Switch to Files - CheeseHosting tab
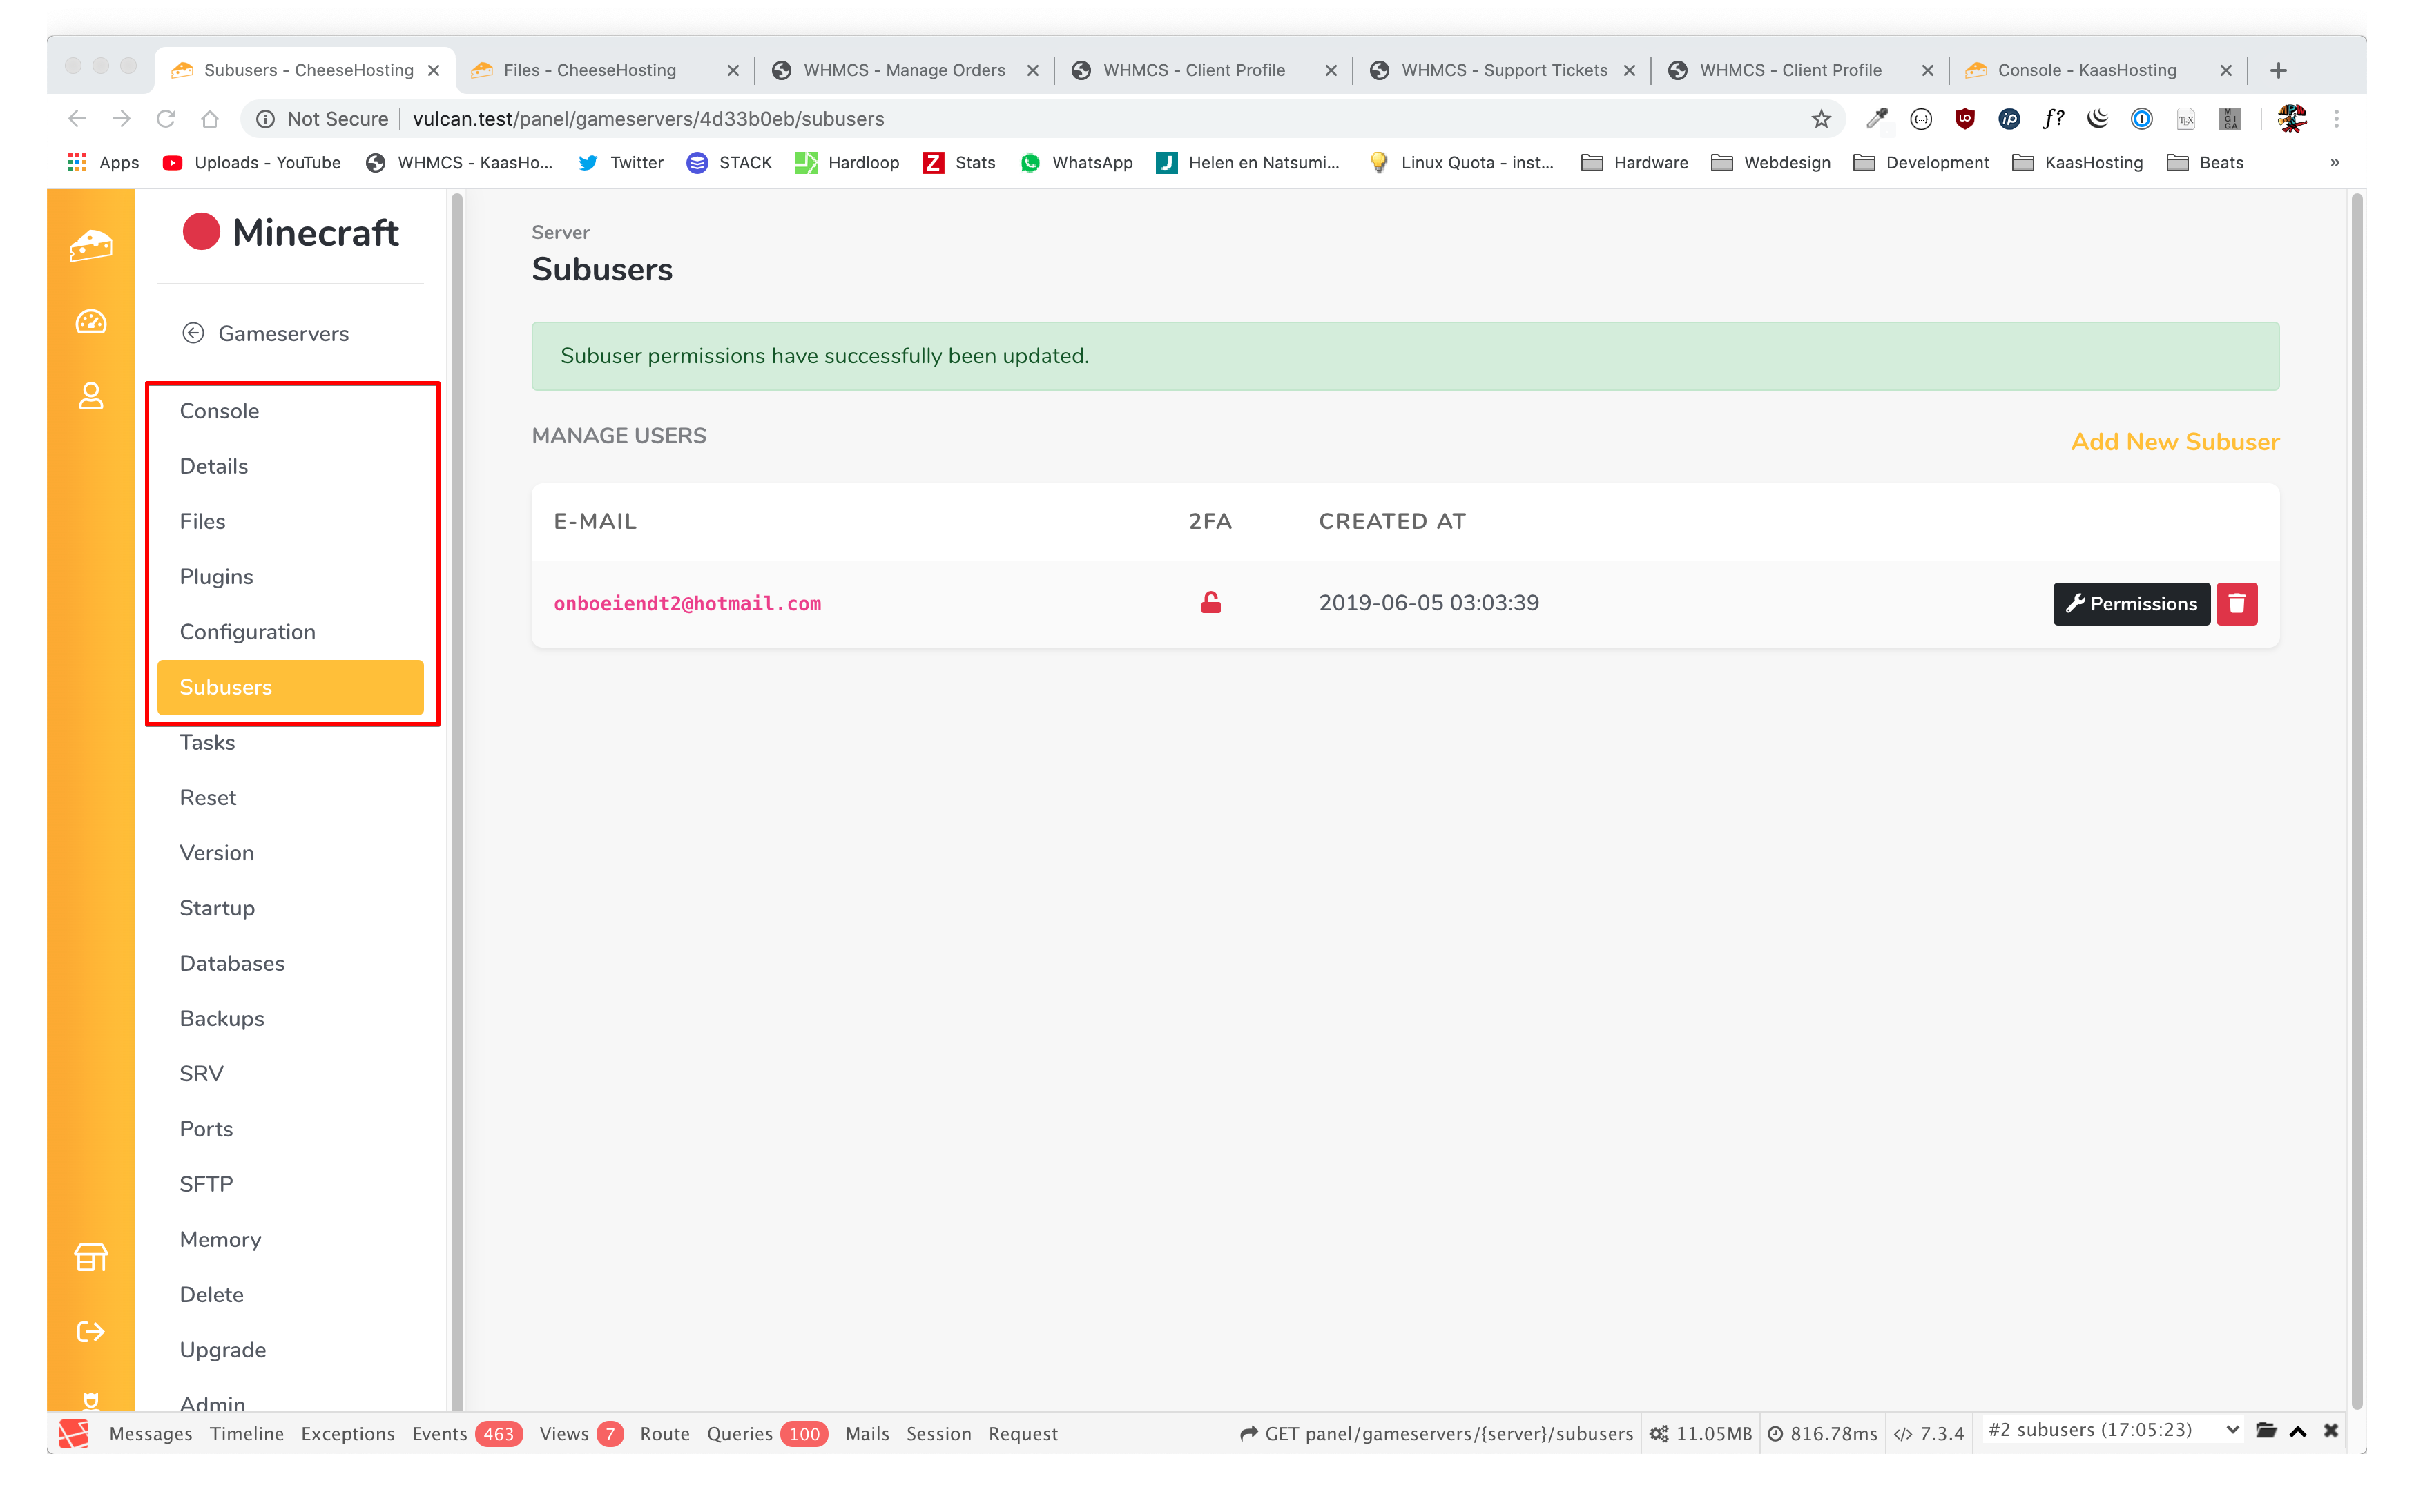The width and height of the screenshot is (2414, 1512). [x=590, y=70]
